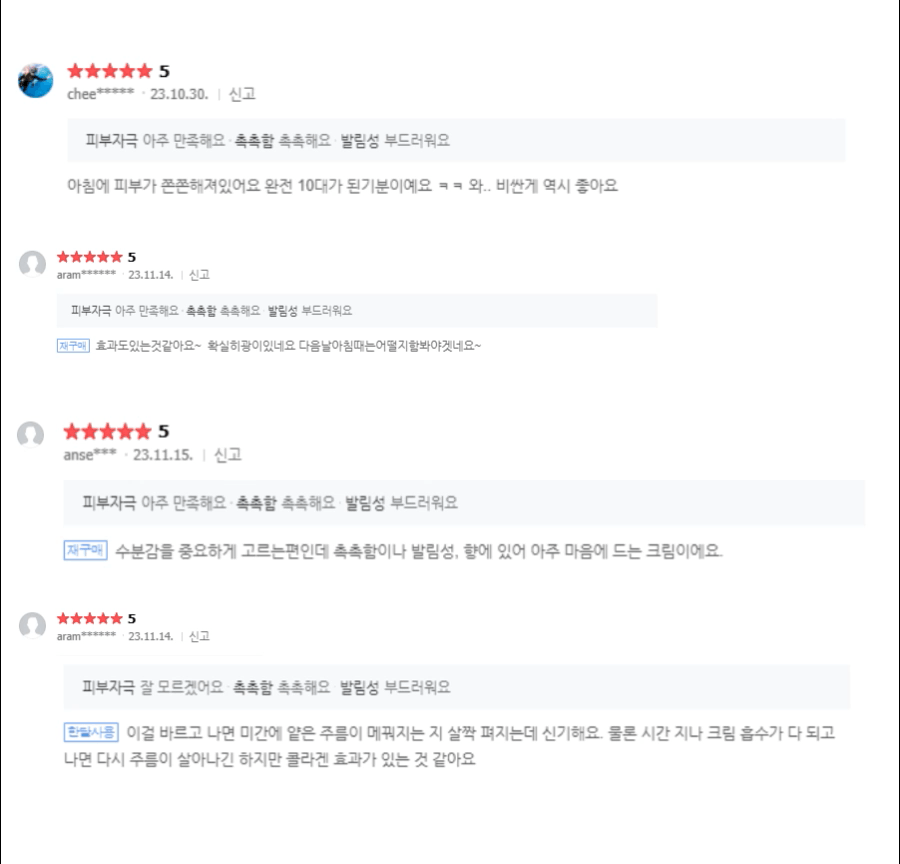Viewport: 900px width, 864px height.
Task: Click the default avatar beside anse***
Action: 32,434
